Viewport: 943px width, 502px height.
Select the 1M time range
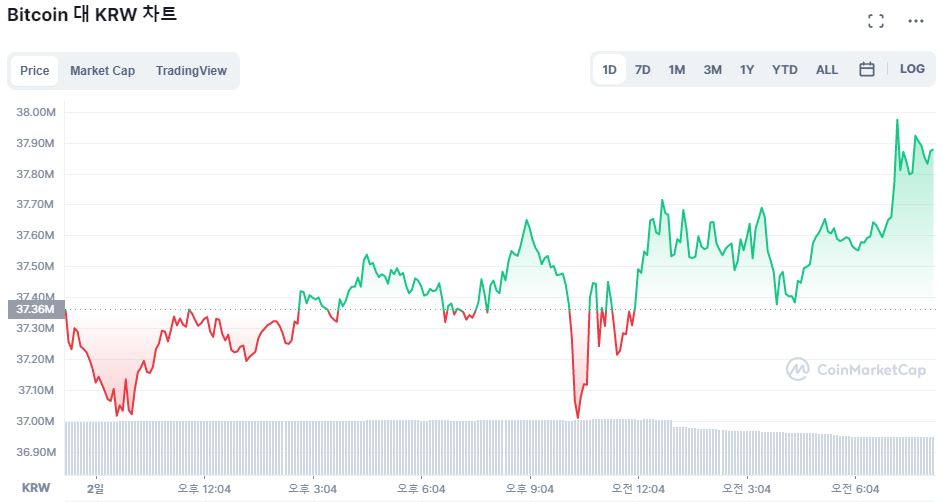(x=677, y=70)
